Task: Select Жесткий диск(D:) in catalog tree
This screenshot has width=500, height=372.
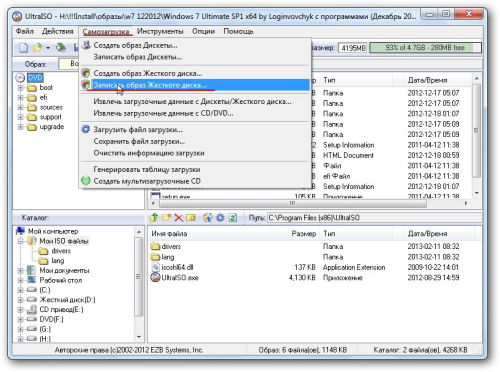Action: tap(67, 300)
